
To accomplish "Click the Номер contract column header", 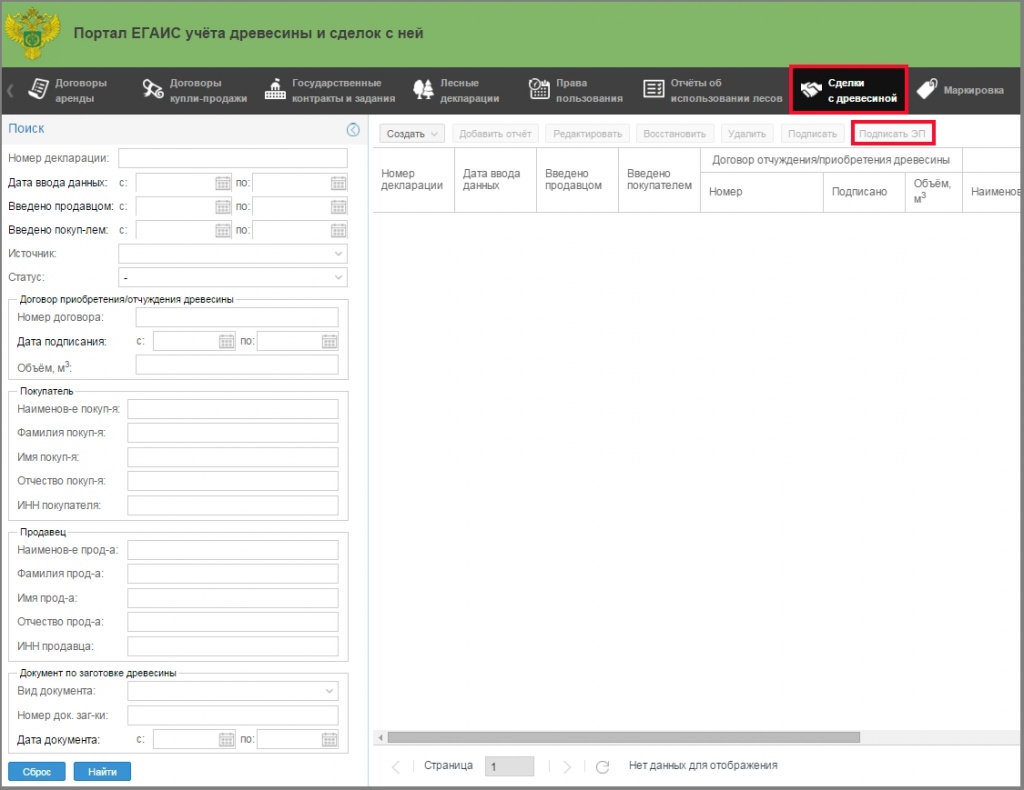I will [x=761, y=192].
